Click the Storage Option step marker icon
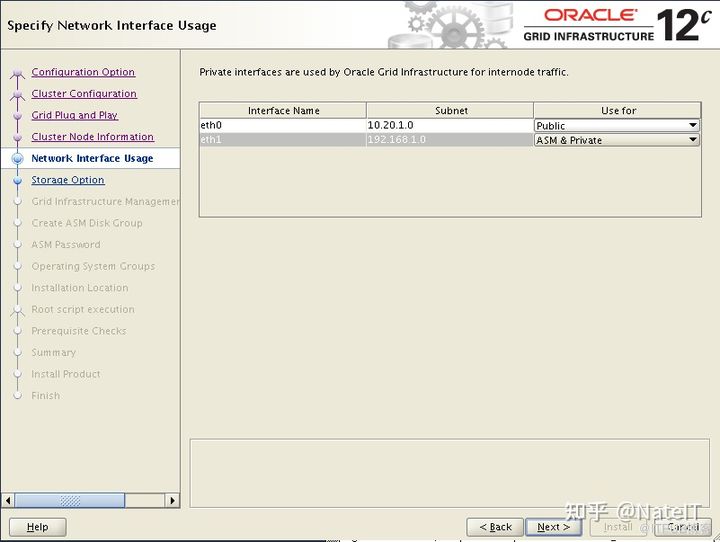The image size is (720, 542). [x=17, y=181]
